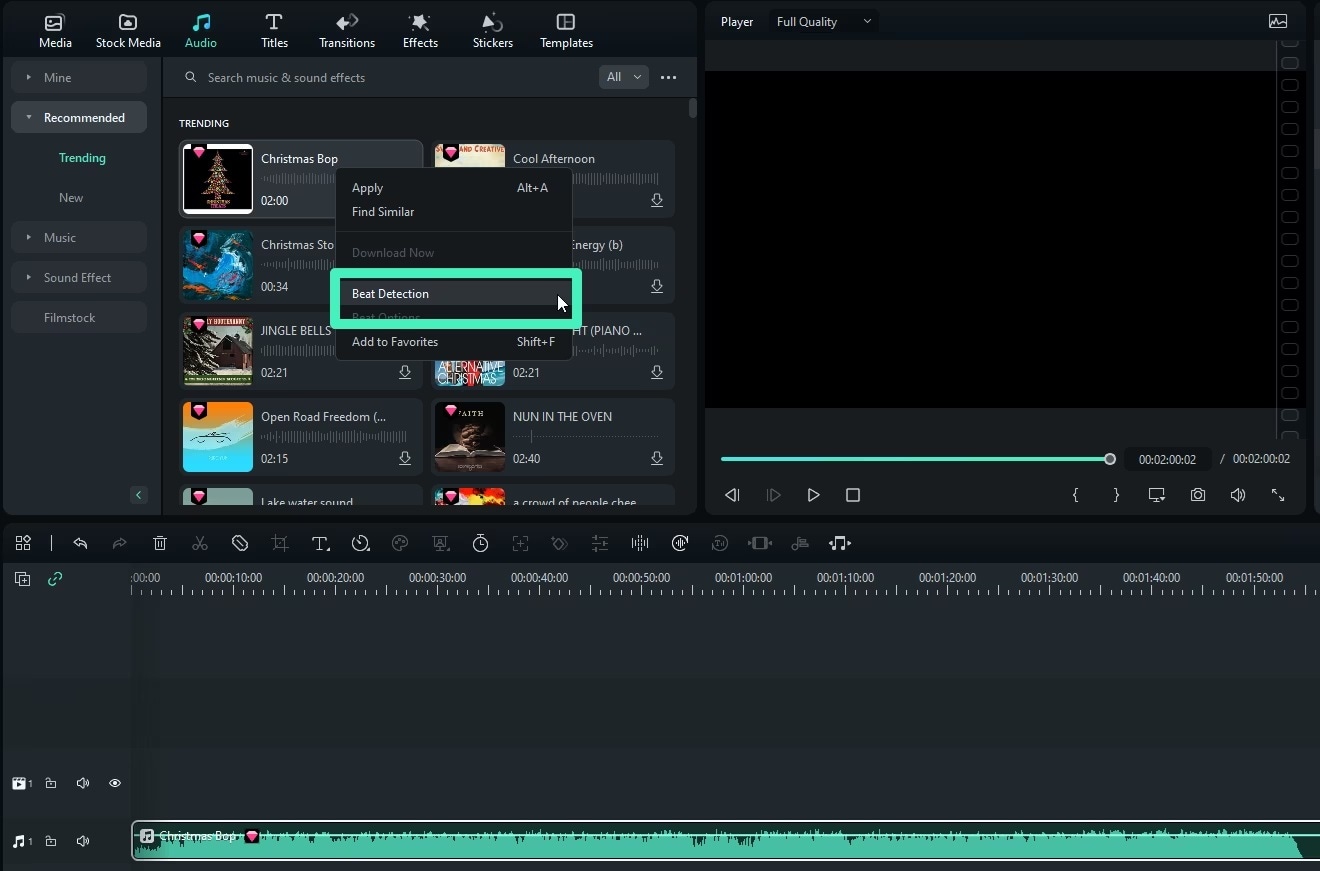This screenshot has width=1320, height=871.
Task: Select the NUN IN THE OVEN thumbnail
Action: [x=470, y=437]
